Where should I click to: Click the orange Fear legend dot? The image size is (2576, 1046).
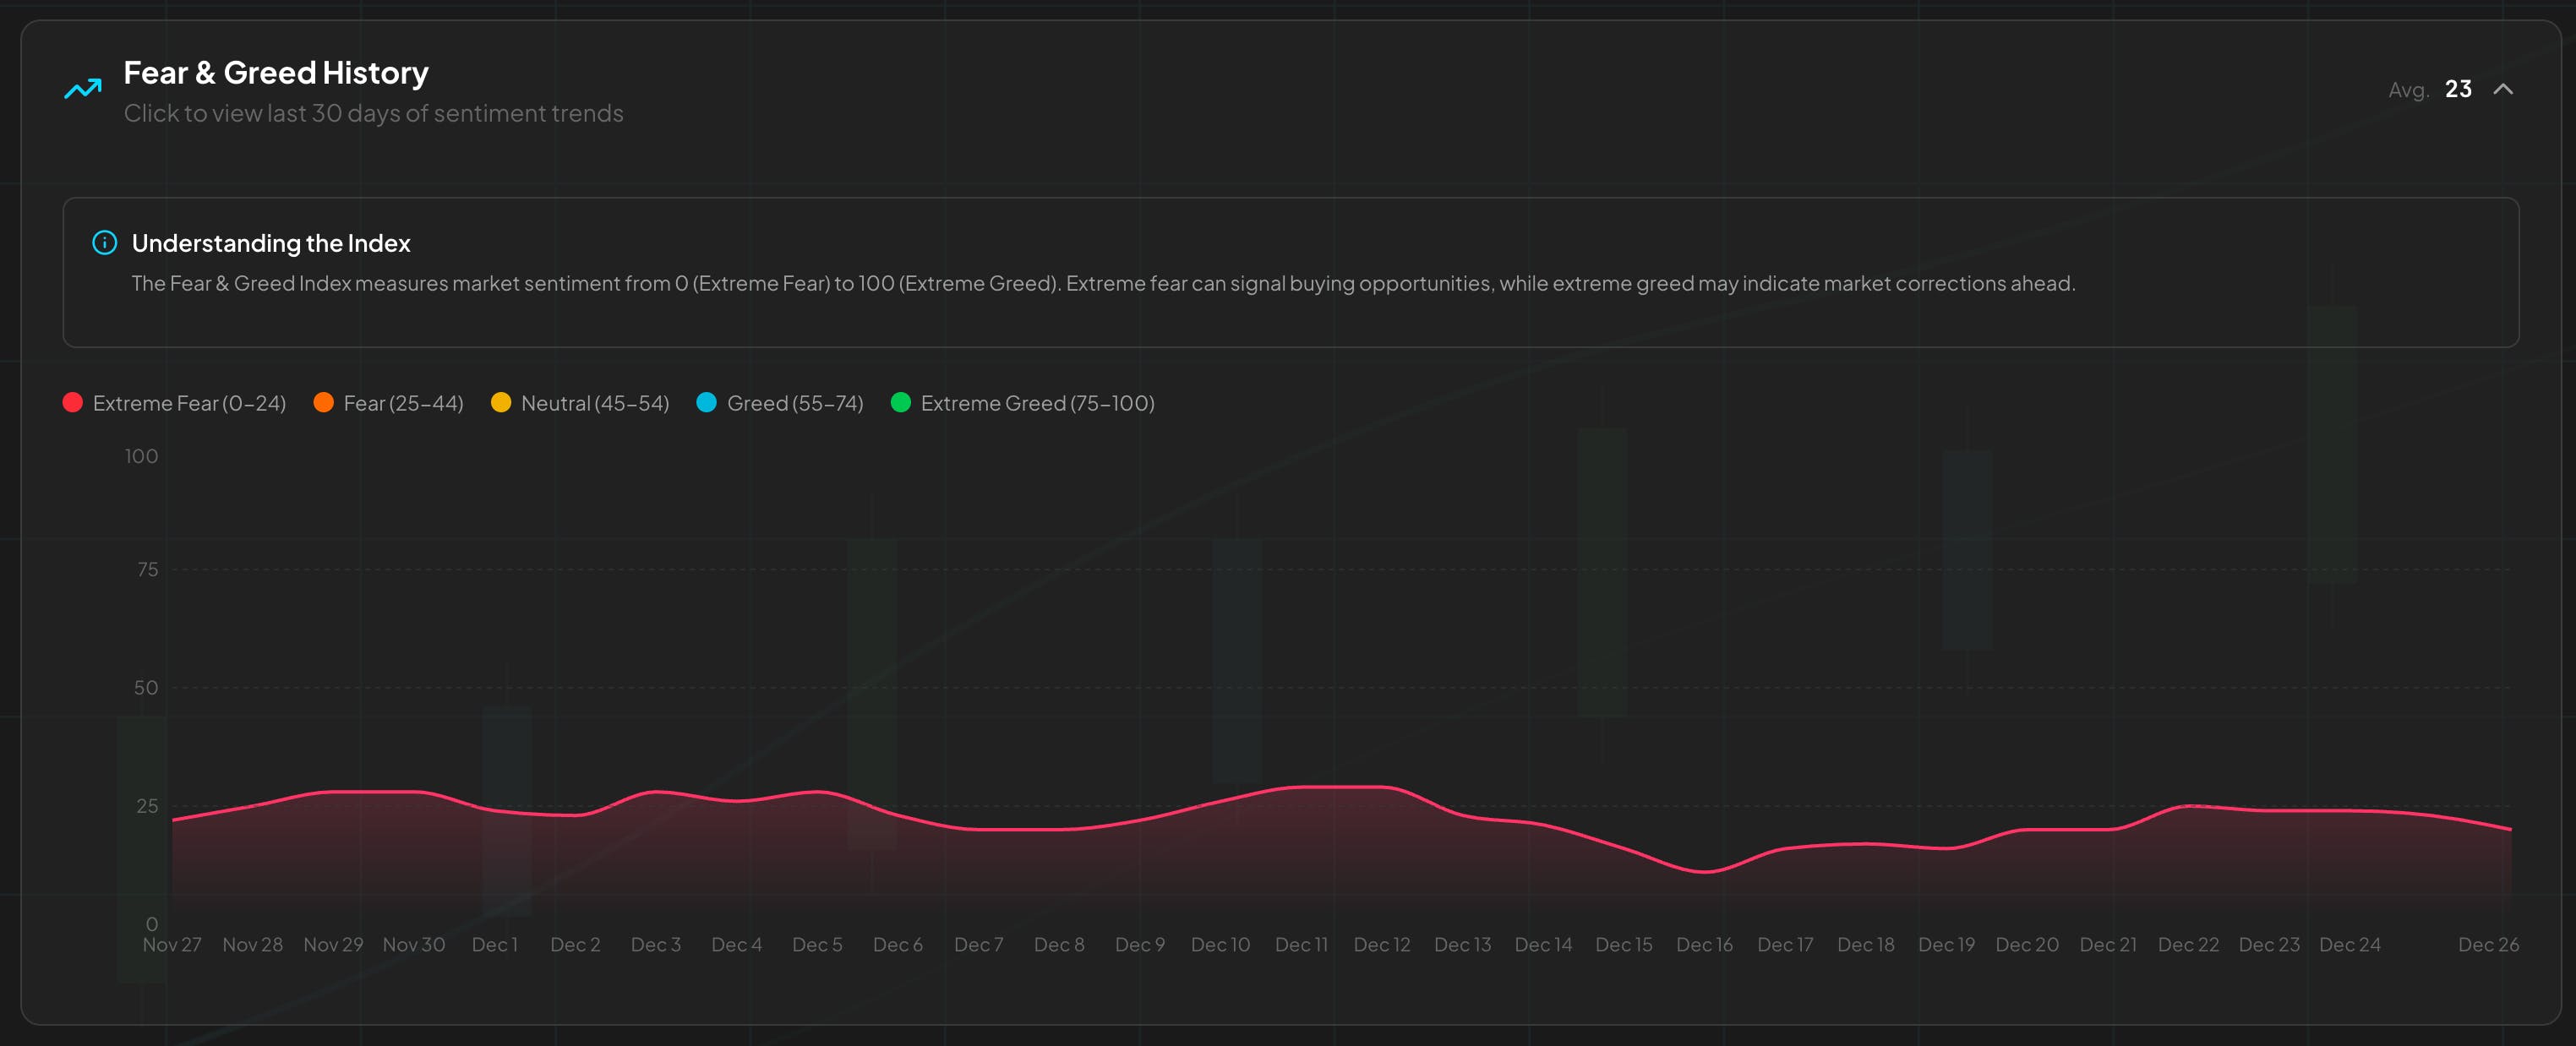point(323,402)
